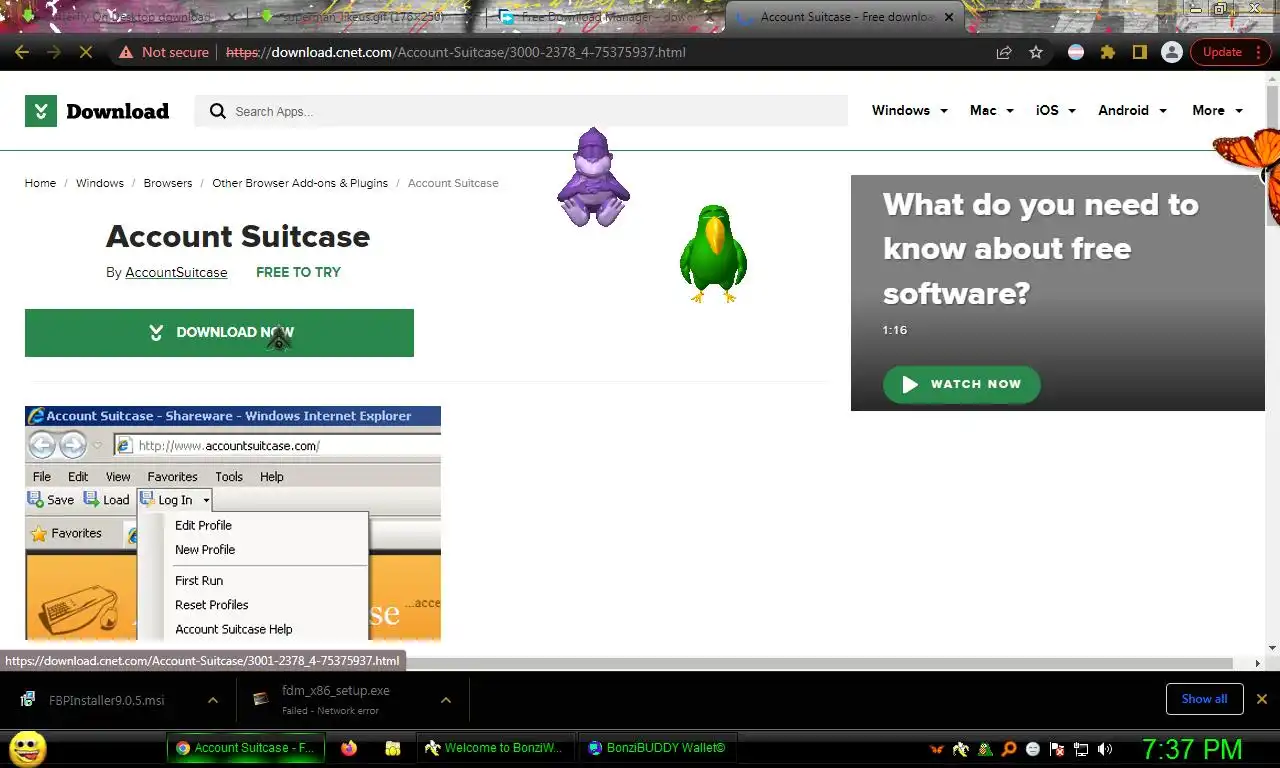Click the browser back arrow

point(22,52)
